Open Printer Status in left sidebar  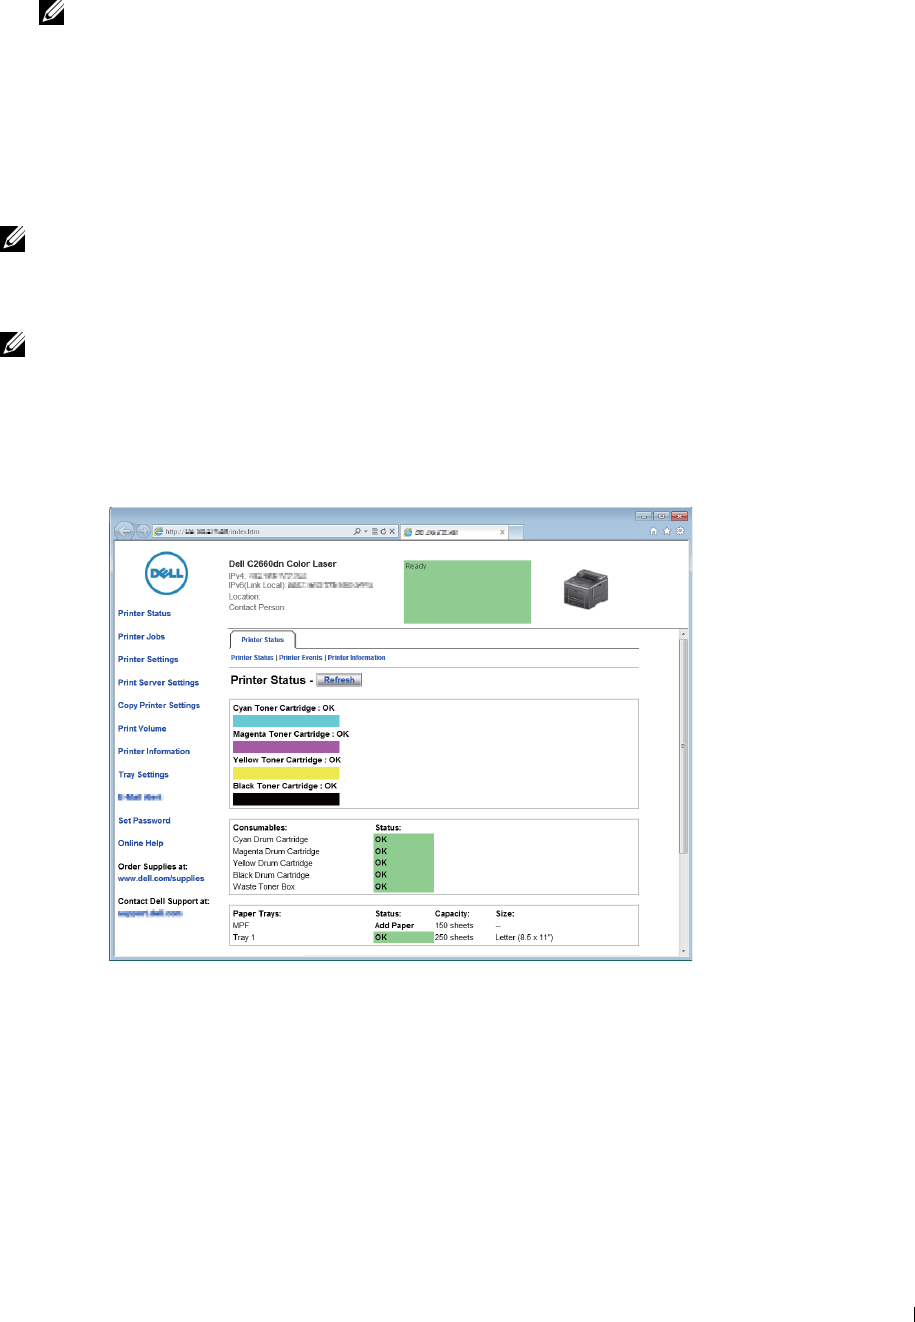[x=144, y=613]
